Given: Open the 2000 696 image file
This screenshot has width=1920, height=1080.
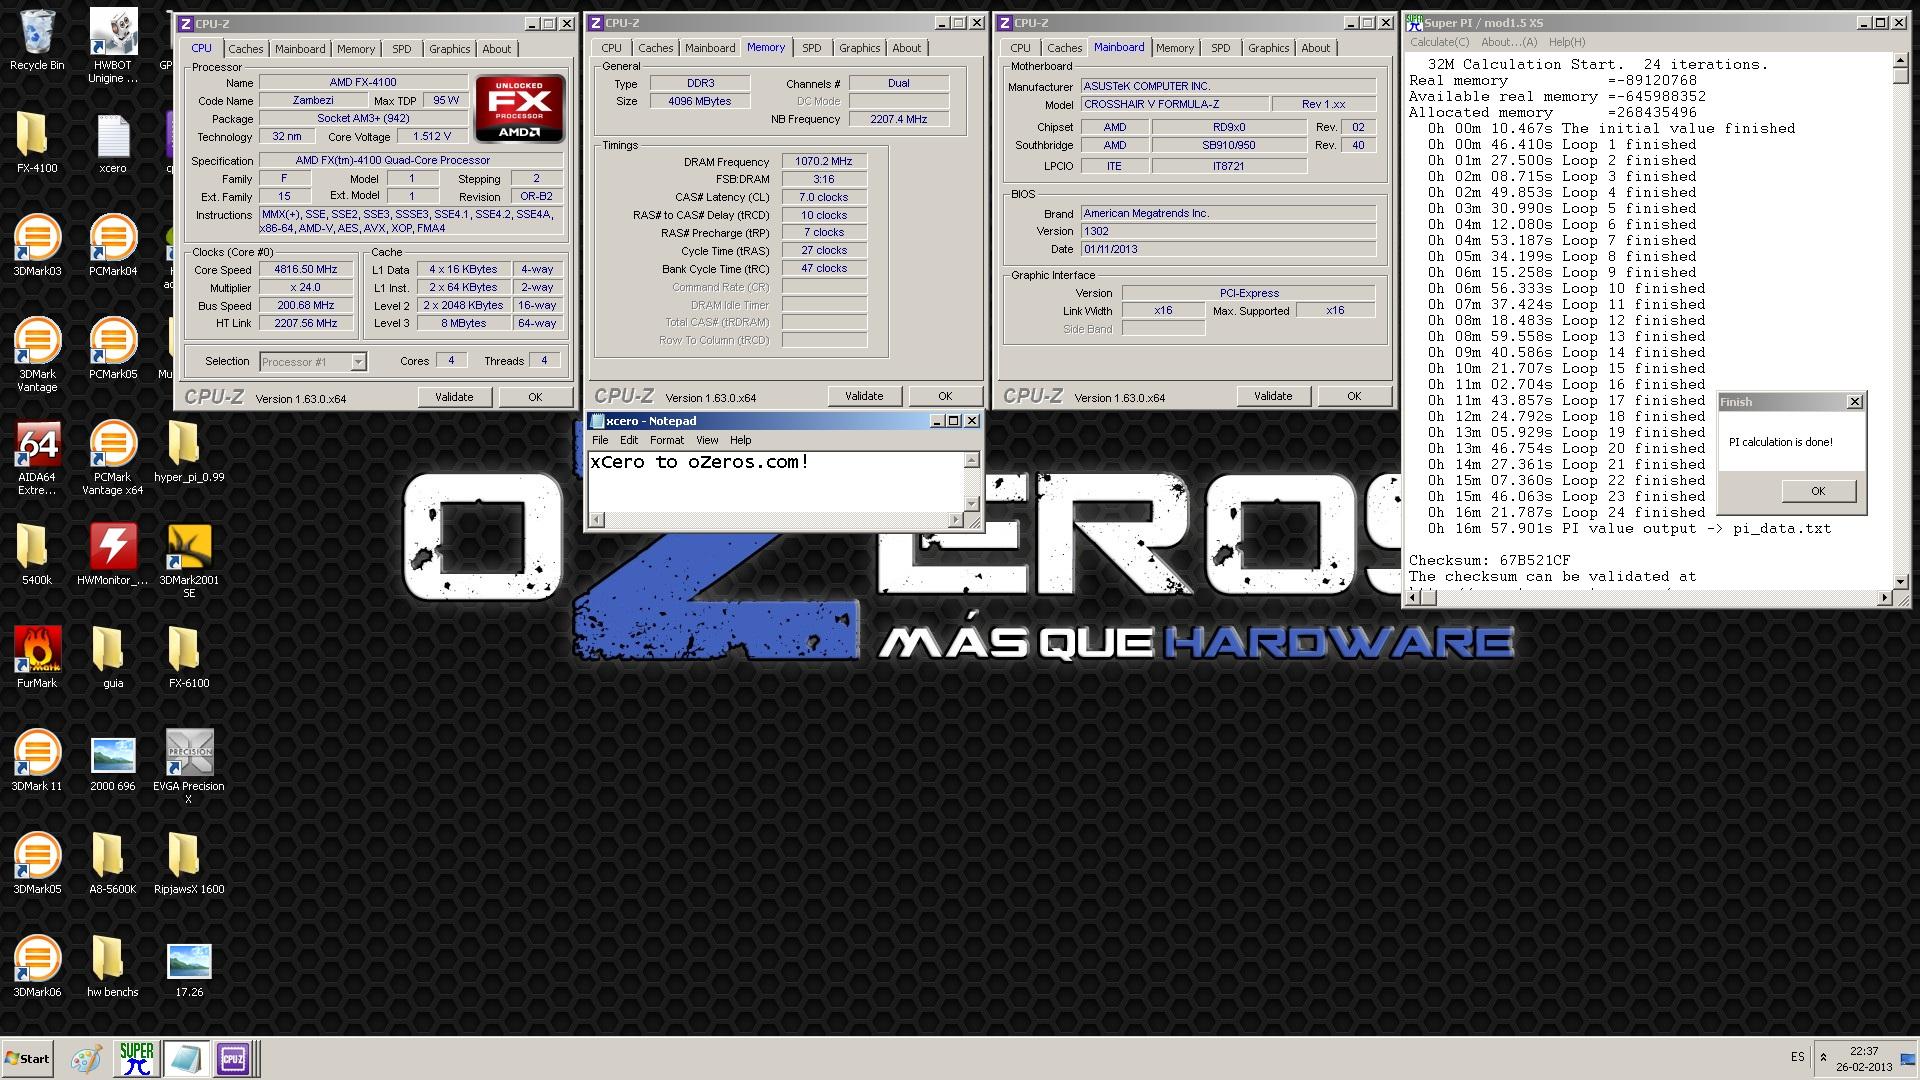Looking at the screenshot, I should coord(113,761).
